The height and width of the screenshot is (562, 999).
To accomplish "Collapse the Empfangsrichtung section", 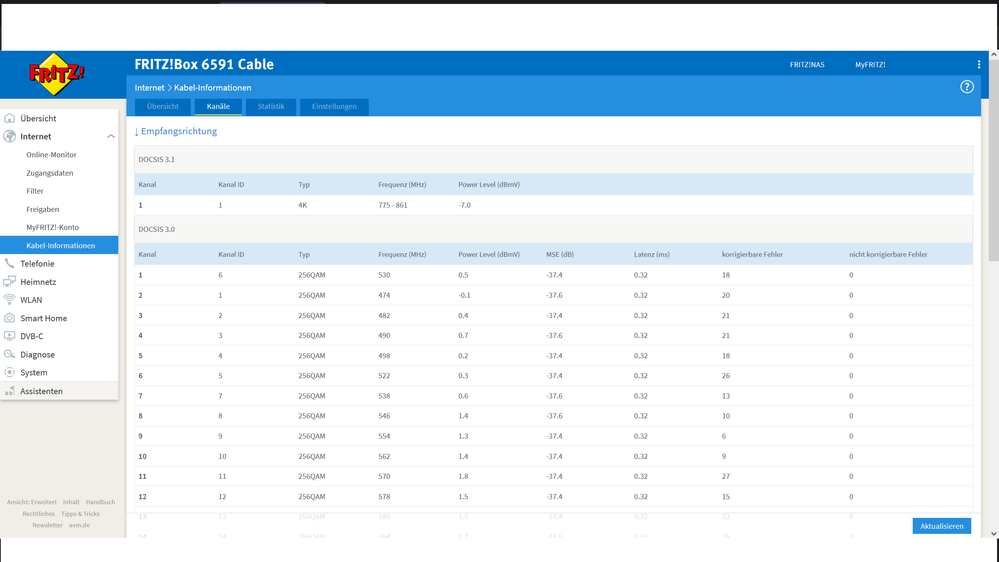I will point(176,131).
